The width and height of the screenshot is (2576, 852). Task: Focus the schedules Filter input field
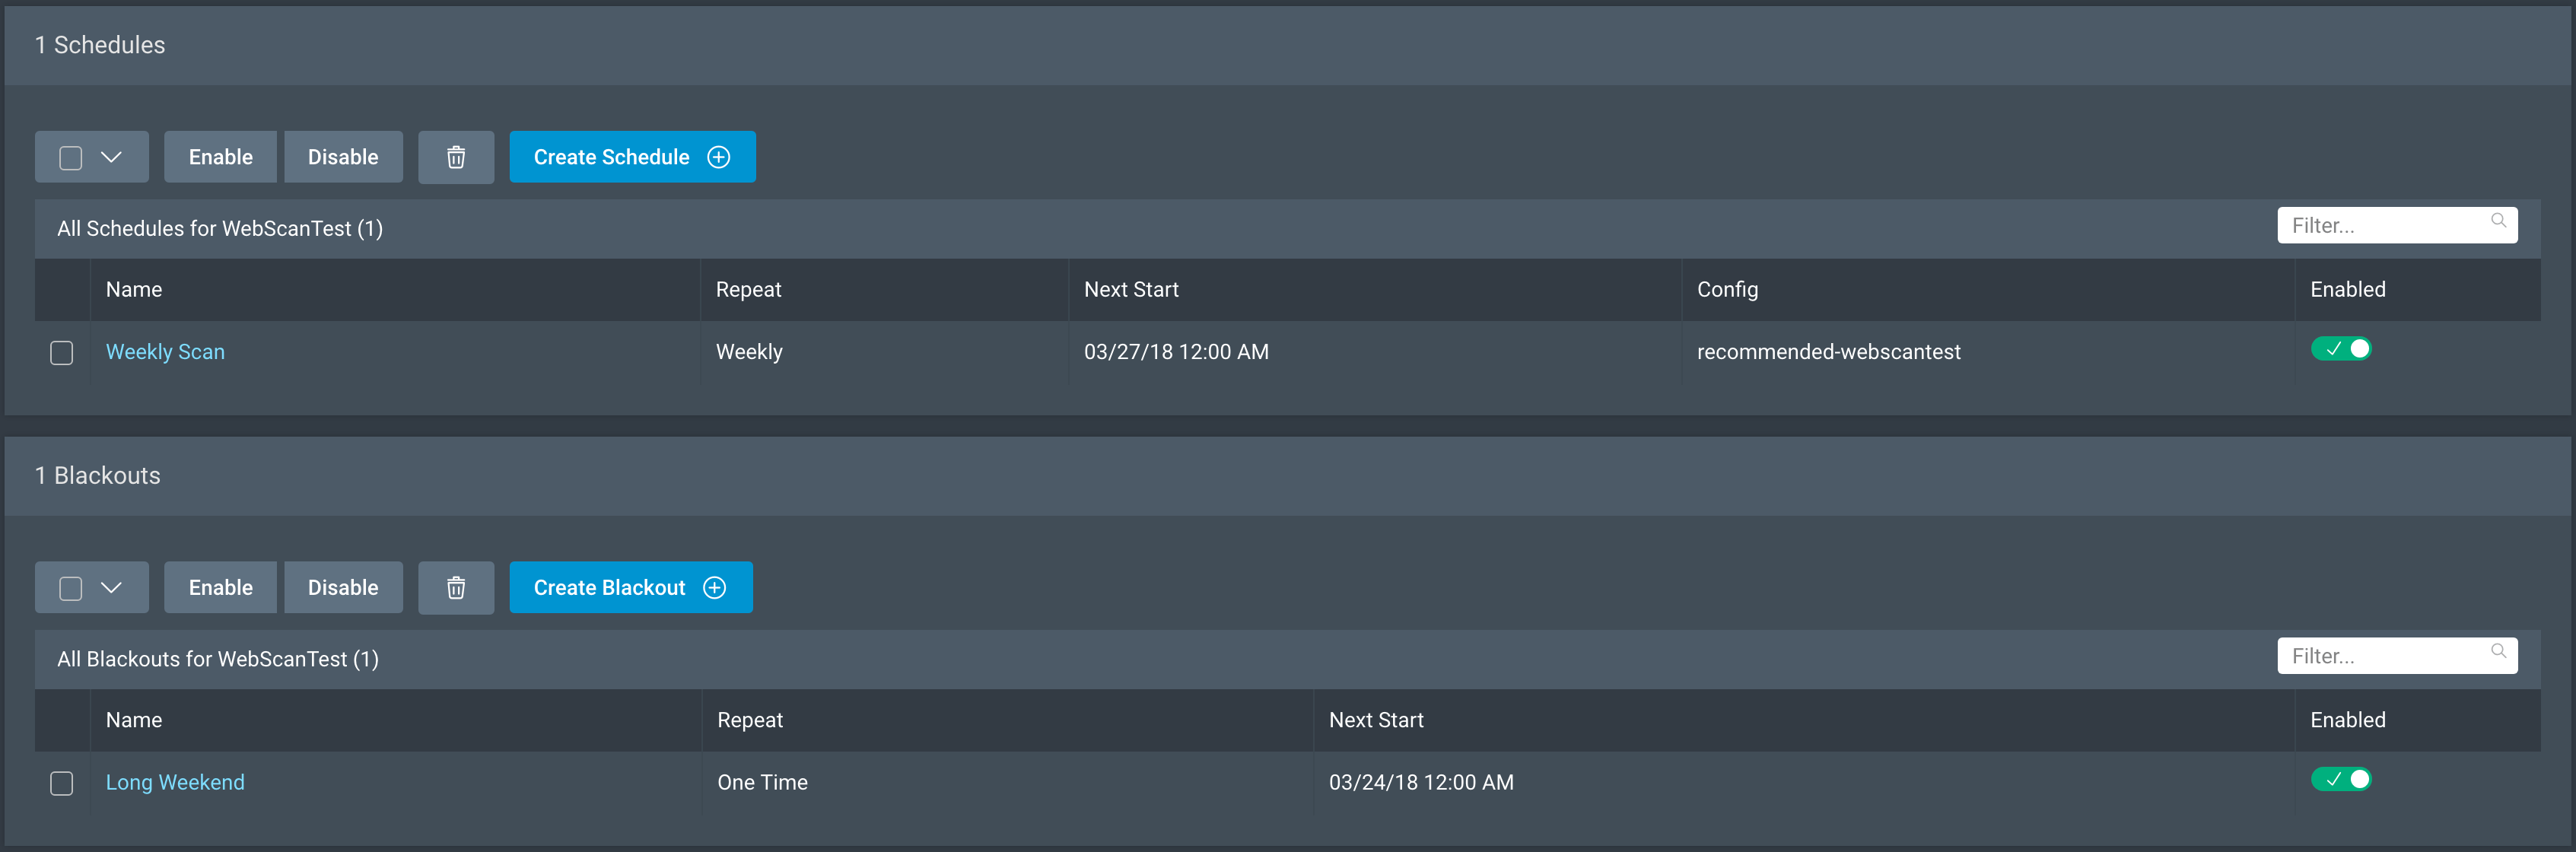2380,226
